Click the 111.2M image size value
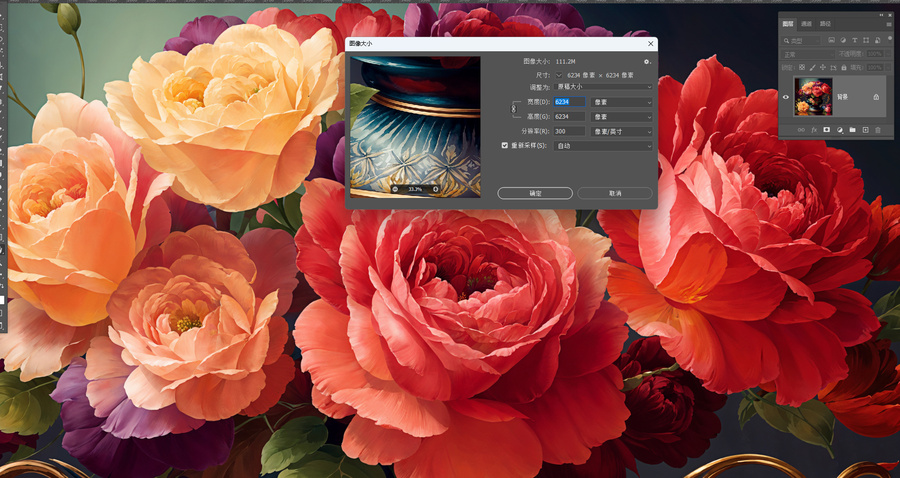The image size is (900, 478). point(565,61)
